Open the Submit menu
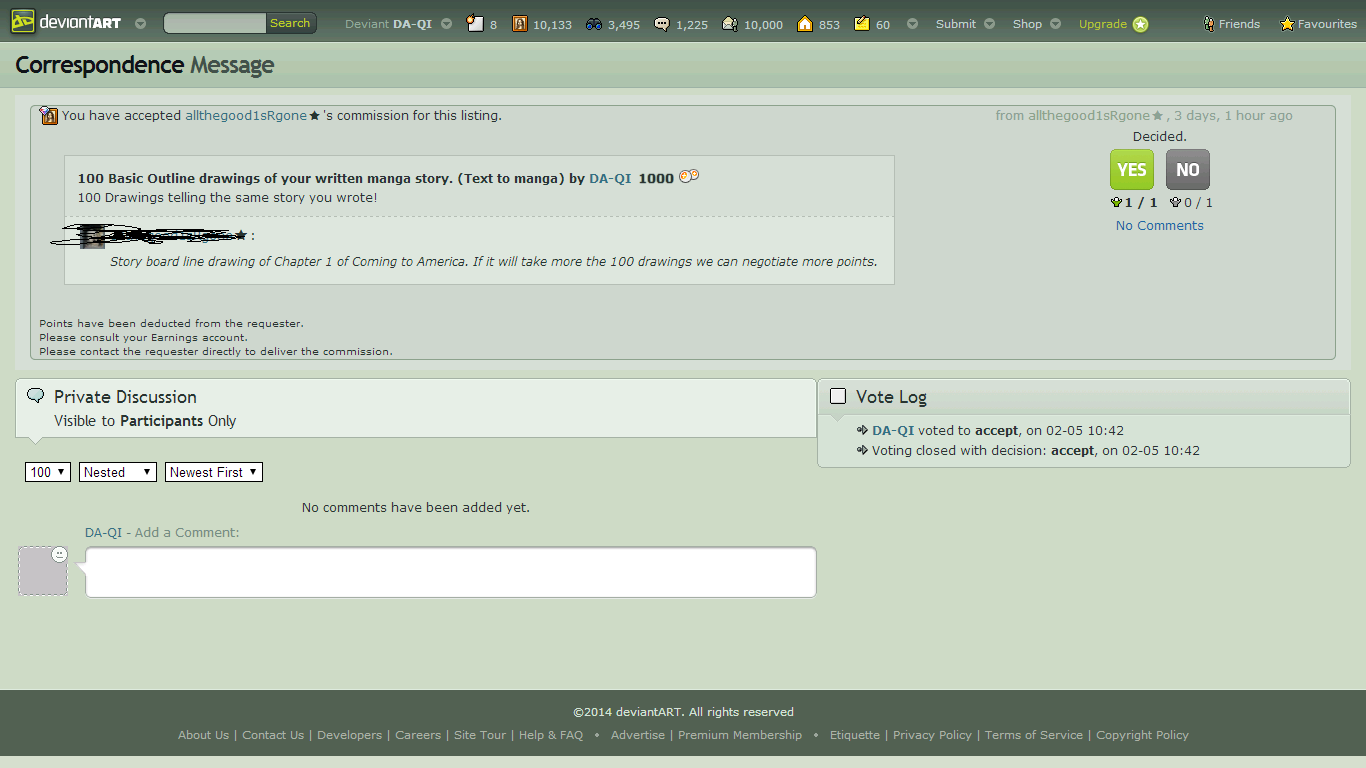Viewport: 1366px width, 768px height. (x=956, y=24)
